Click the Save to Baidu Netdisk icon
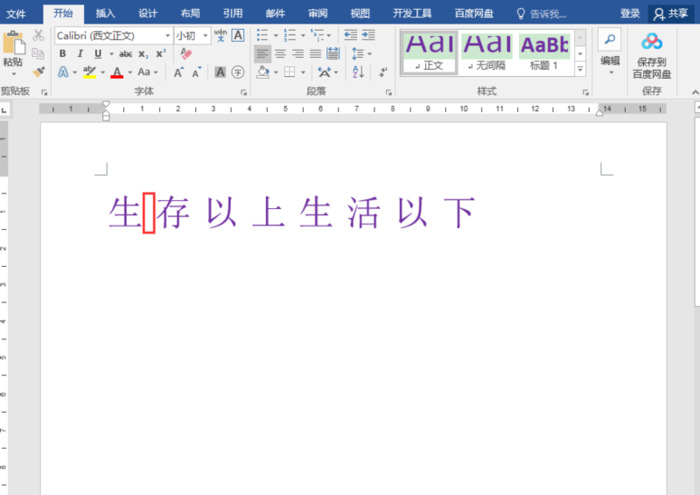This screenshot has width=700, height=495. (x=652, y=42)
